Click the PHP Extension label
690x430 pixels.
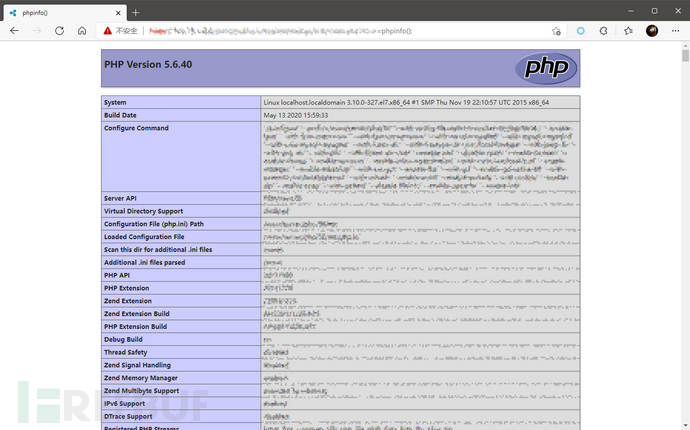(127, 288)
